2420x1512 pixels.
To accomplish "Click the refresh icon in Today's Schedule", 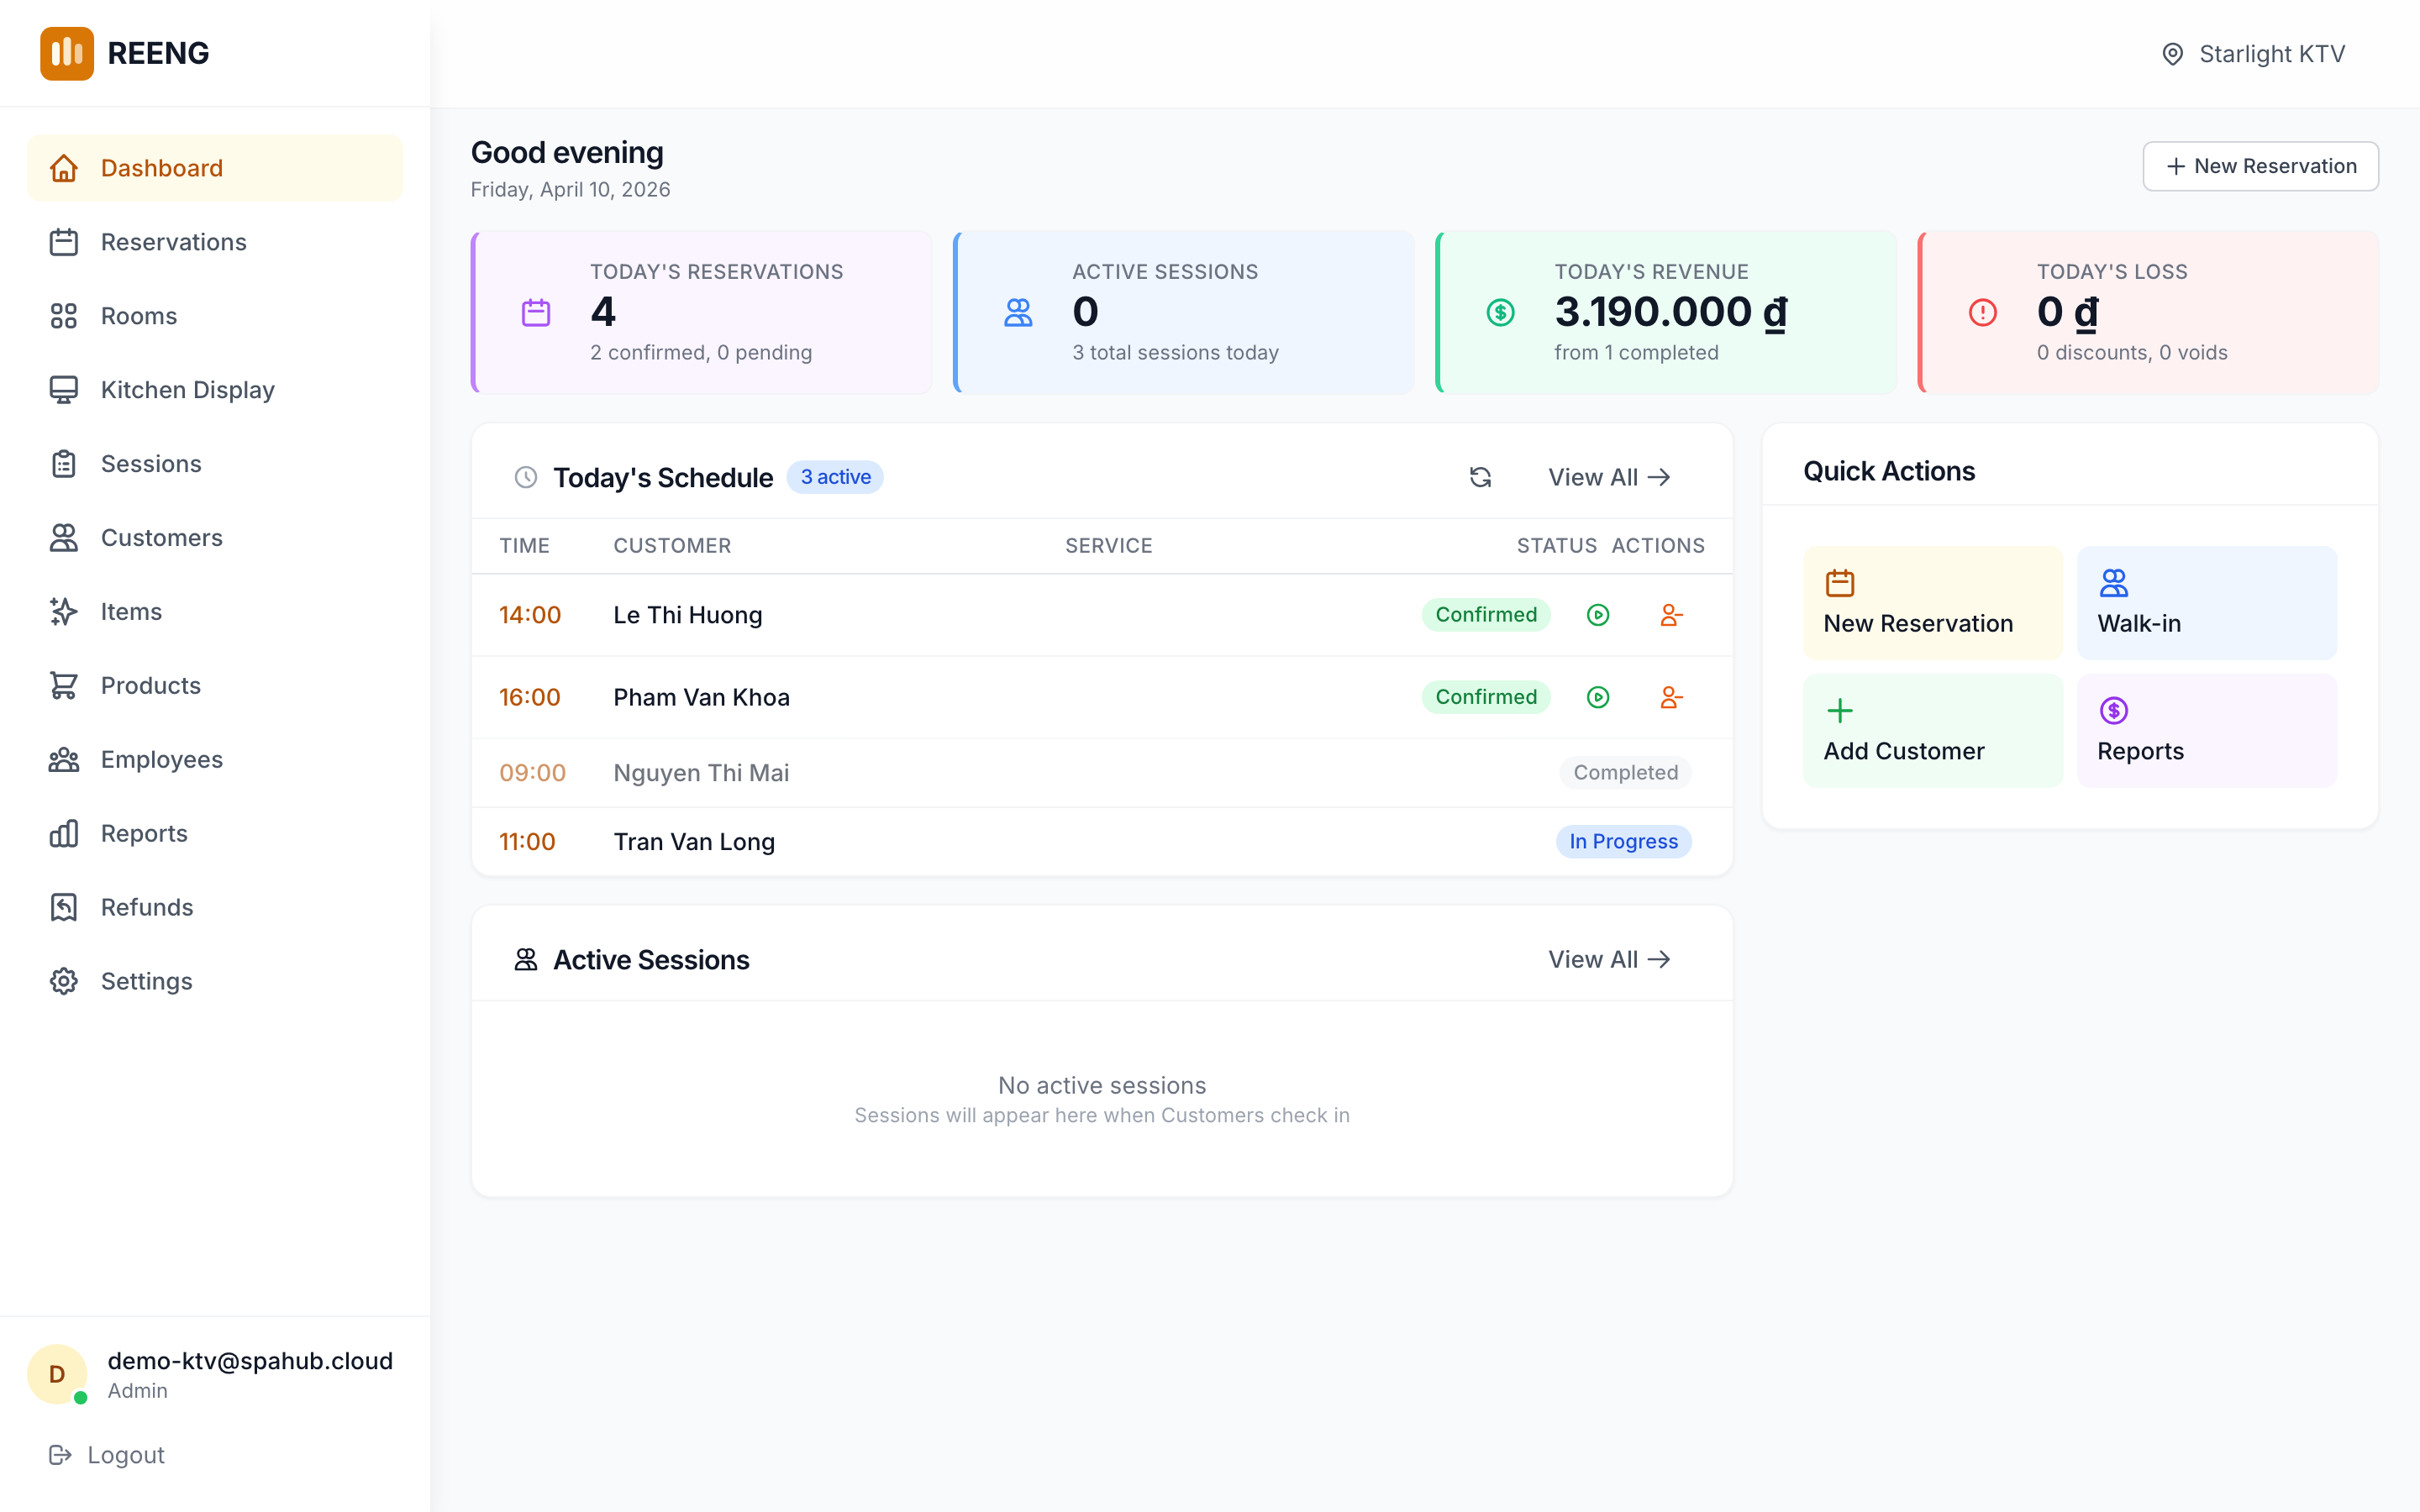I will 1480,477.
